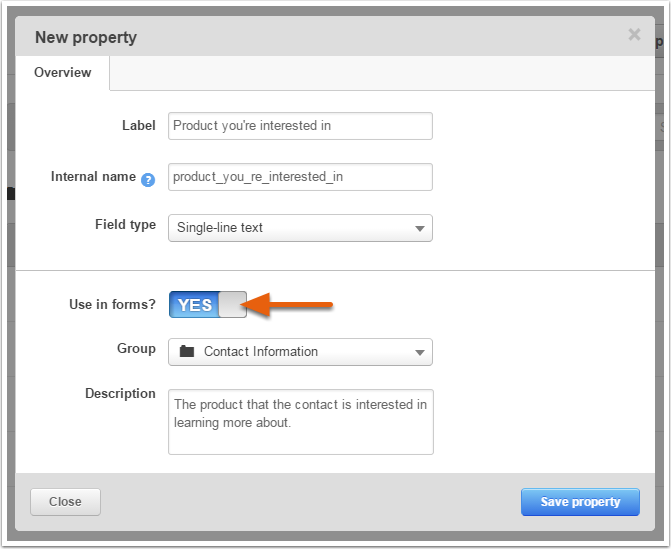Click the Internal name help question-mark icon
The image size is (671, 549).
click(148, 180)
